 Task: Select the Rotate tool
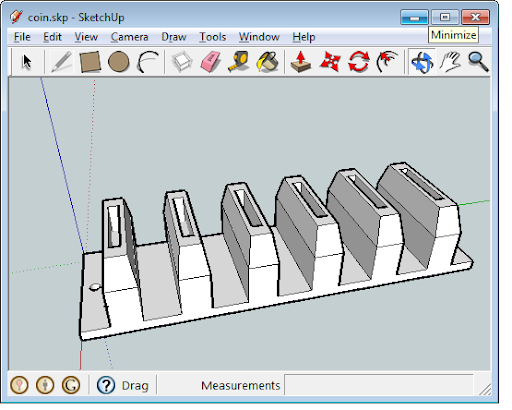click(x=359, y=62)
